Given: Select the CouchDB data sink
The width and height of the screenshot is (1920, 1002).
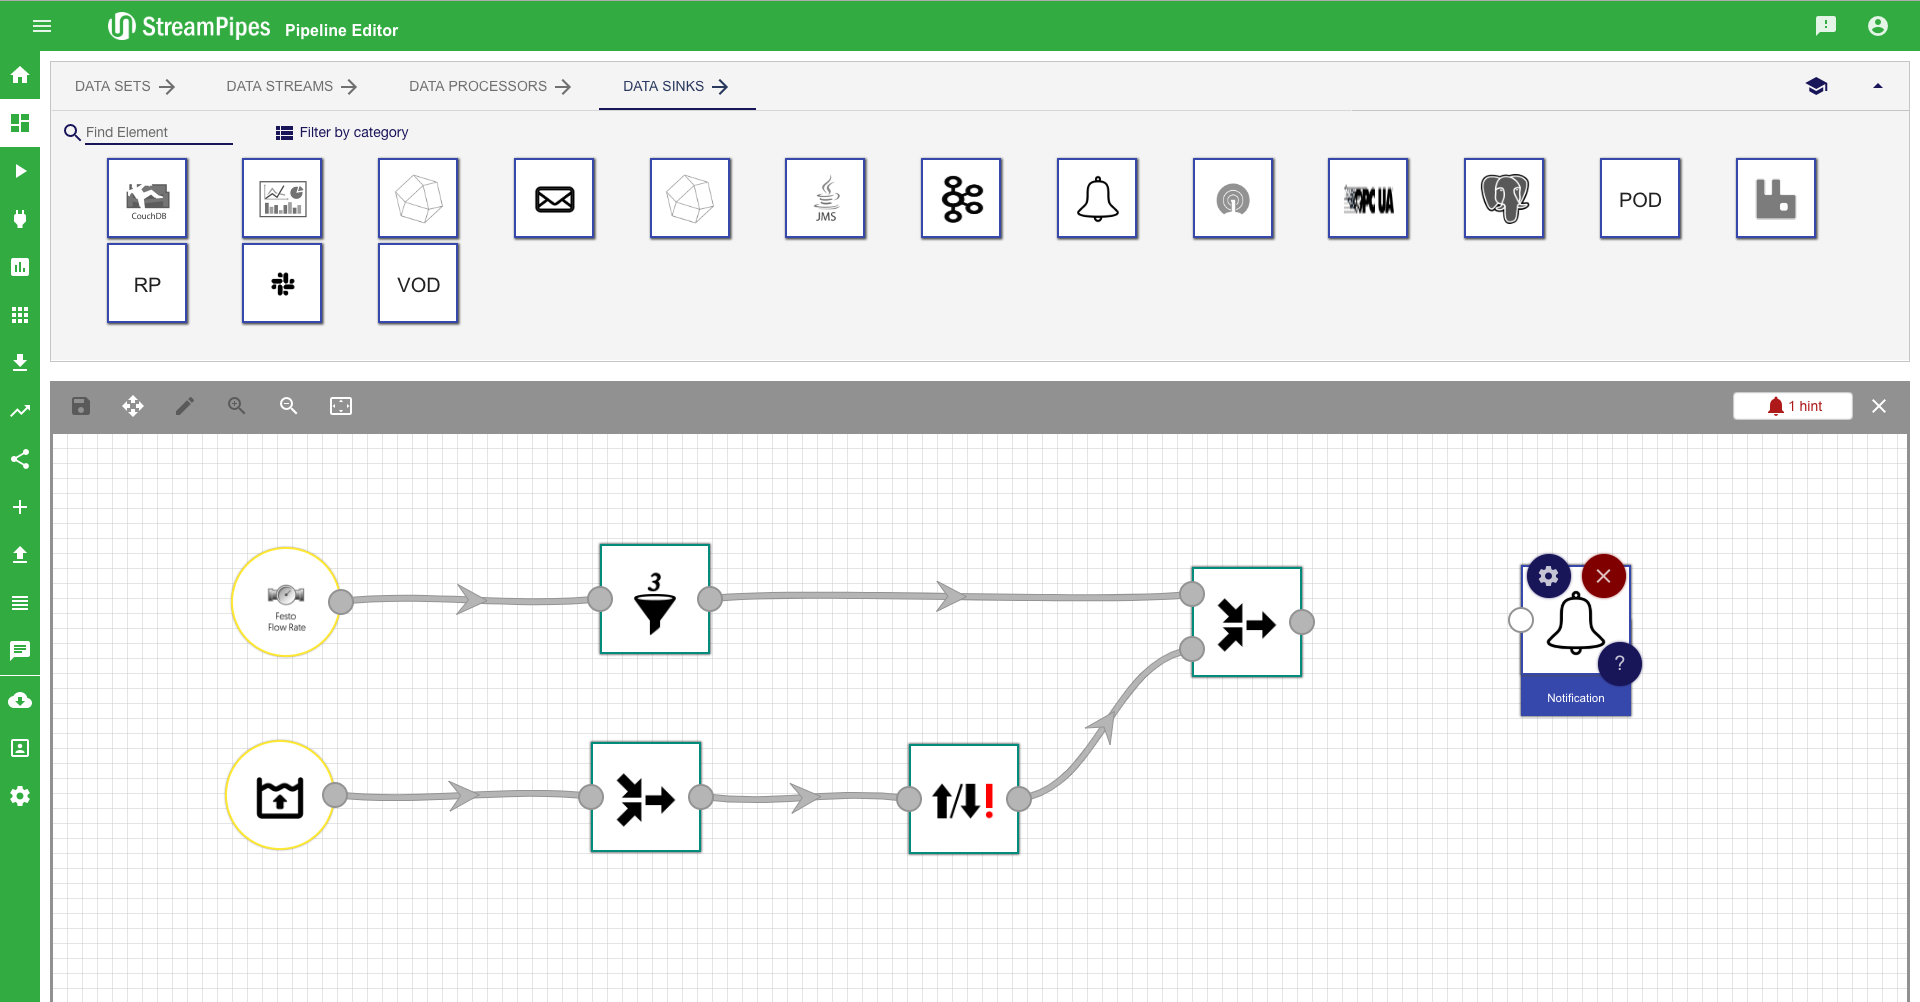Looking at the screenshot, I should pos(147,198).
